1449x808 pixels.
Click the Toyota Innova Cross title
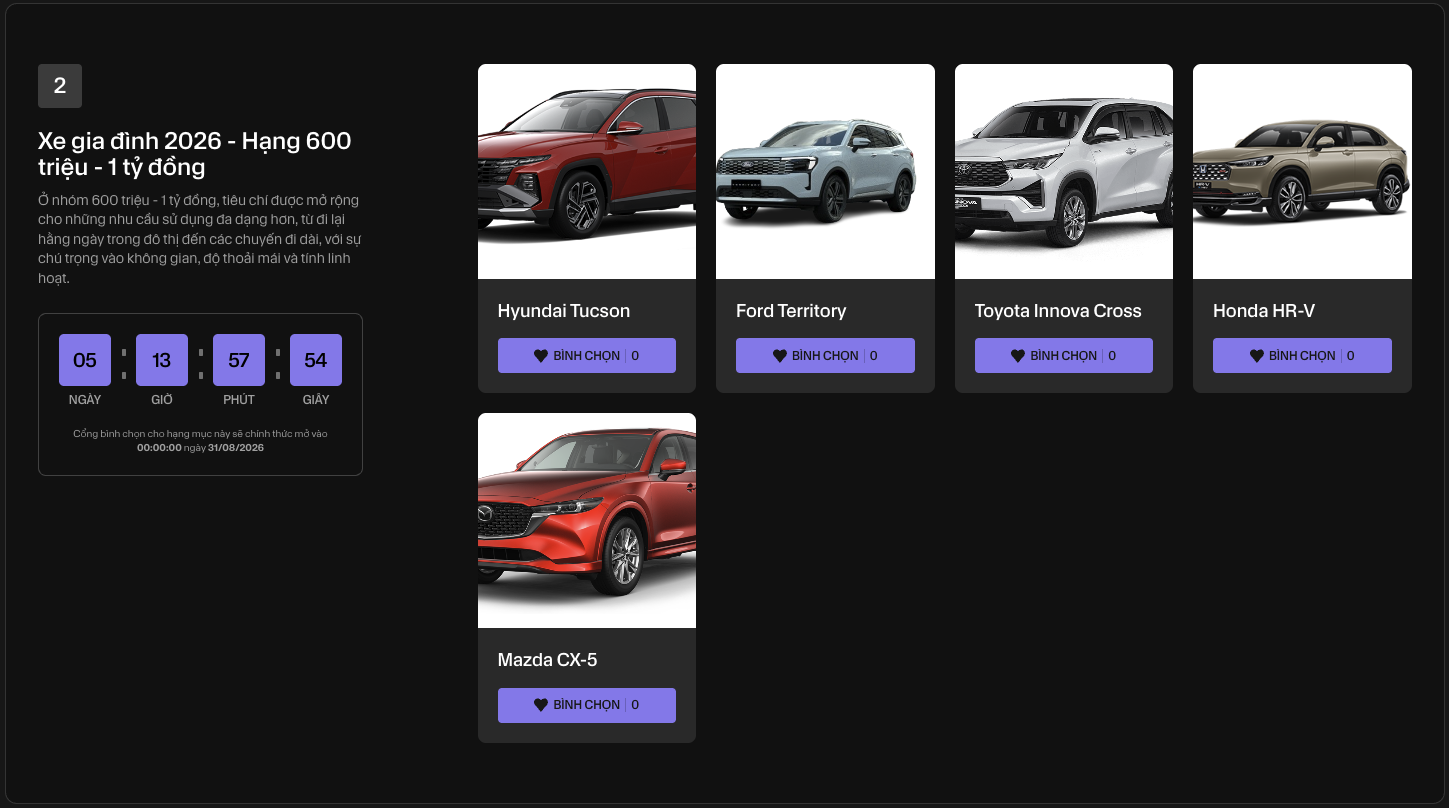pos(1058,311)
